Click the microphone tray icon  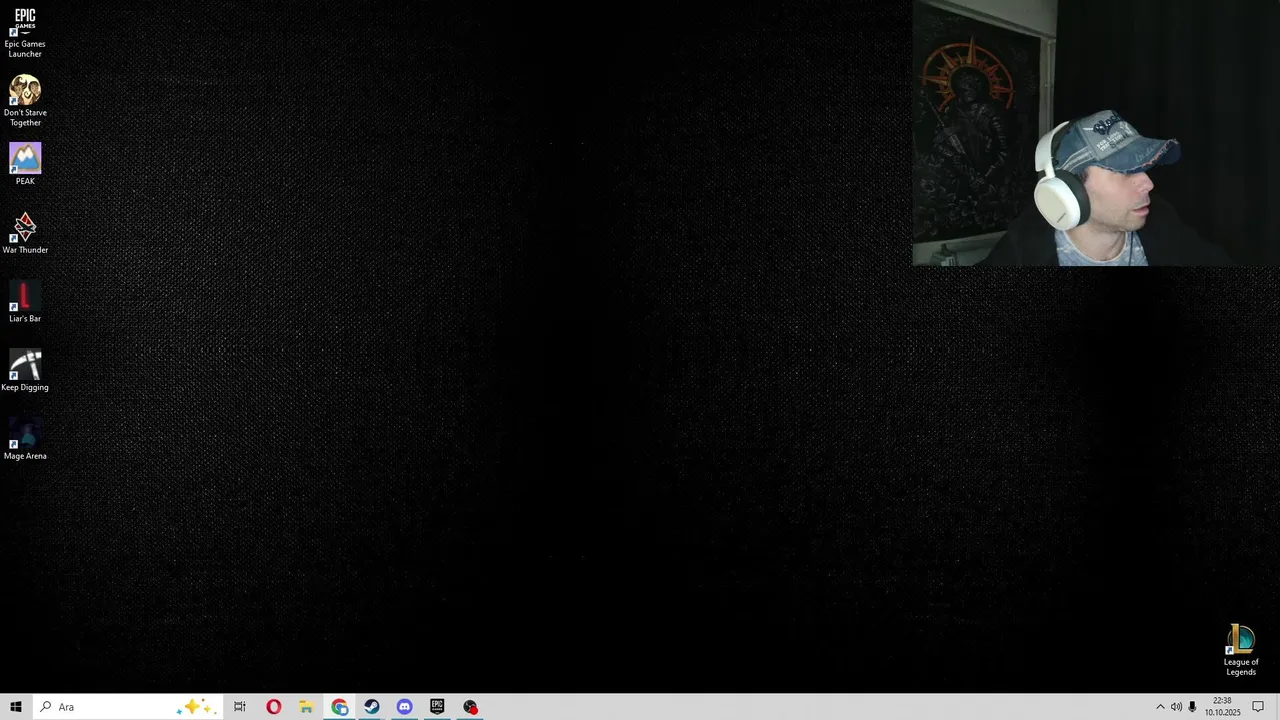[x=1192, y=707]
